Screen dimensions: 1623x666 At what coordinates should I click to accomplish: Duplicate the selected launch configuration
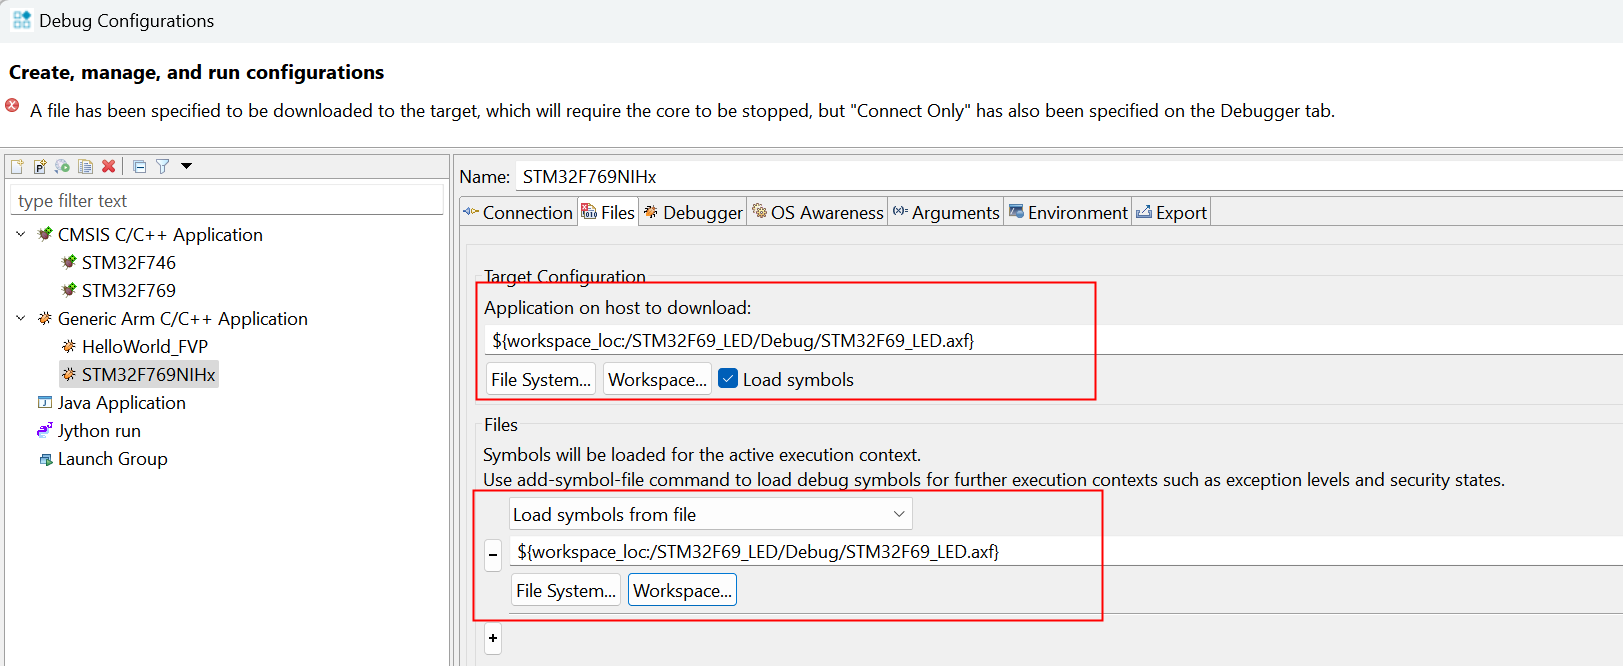(85, 166)
